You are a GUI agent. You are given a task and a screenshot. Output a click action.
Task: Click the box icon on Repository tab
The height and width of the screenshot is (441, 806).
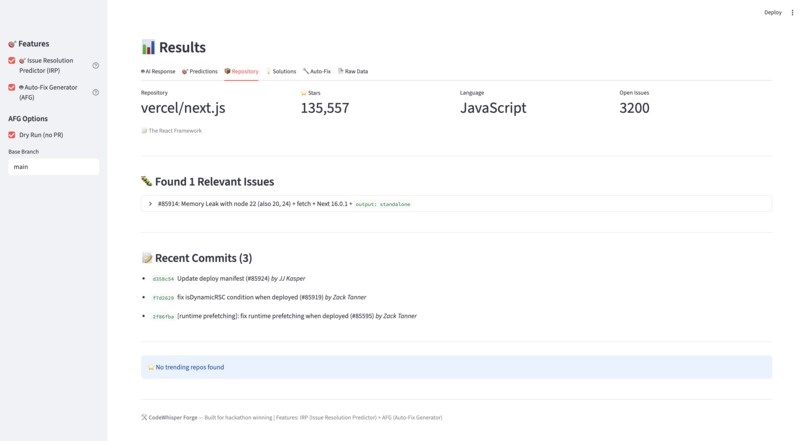point(227,71)
